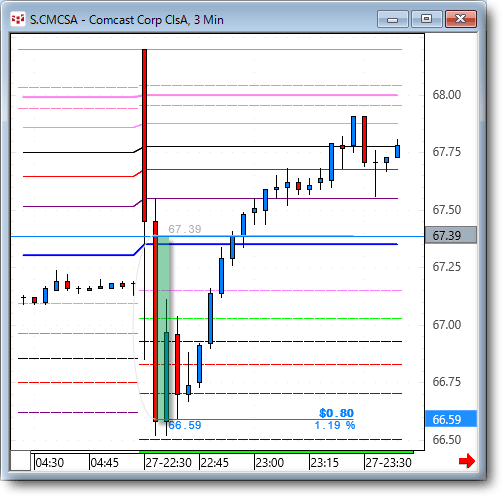504x498 pixels.
Task: Click the 67.50 price scale label
Action: click(447, 210)
